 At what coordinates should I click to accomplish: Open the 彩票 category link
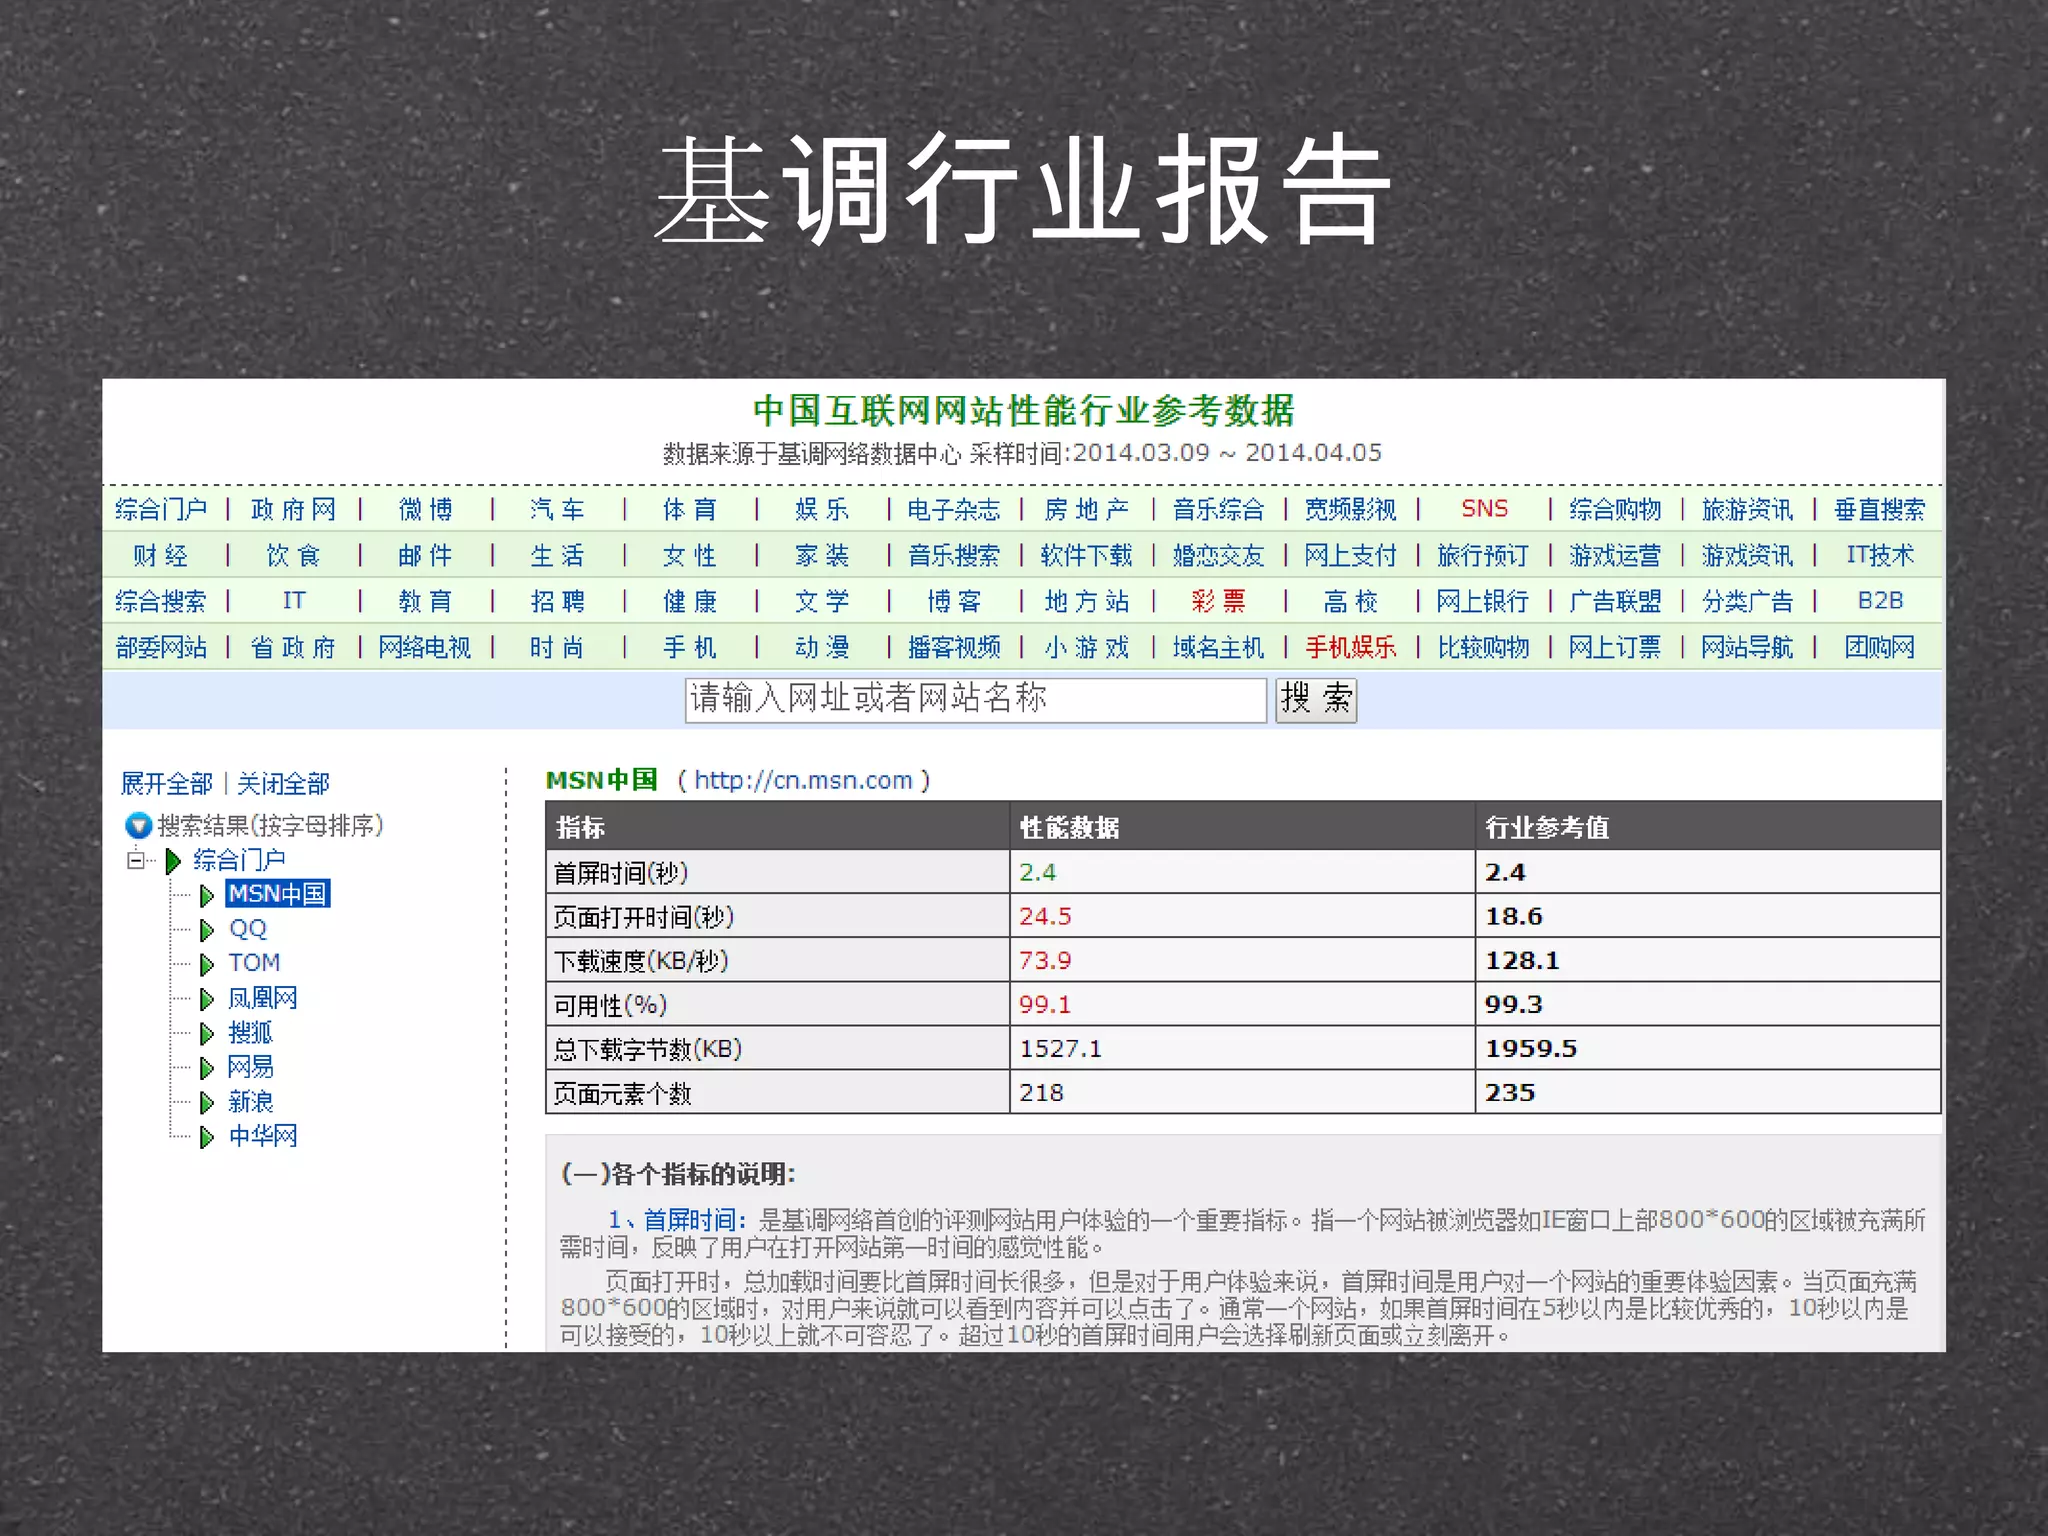[x=1218, y=601]
